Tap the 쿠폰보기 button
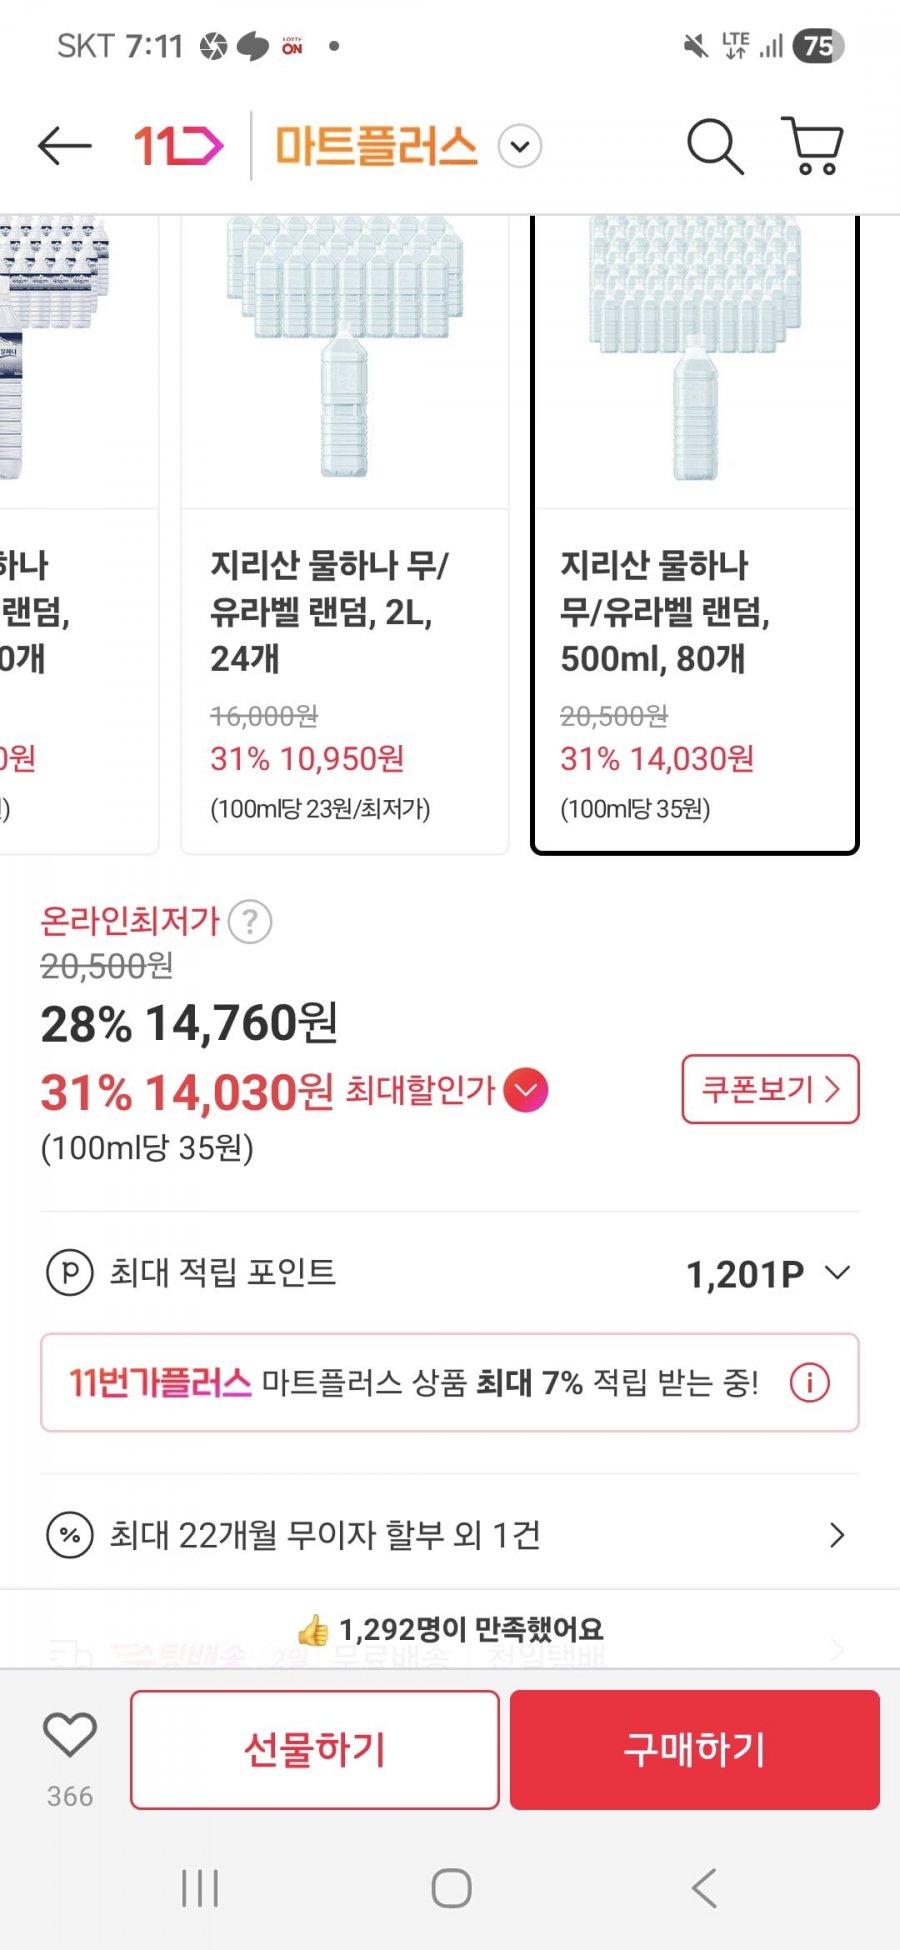This screenshot has width=900, height=1950. click(x=771, y=1089)
